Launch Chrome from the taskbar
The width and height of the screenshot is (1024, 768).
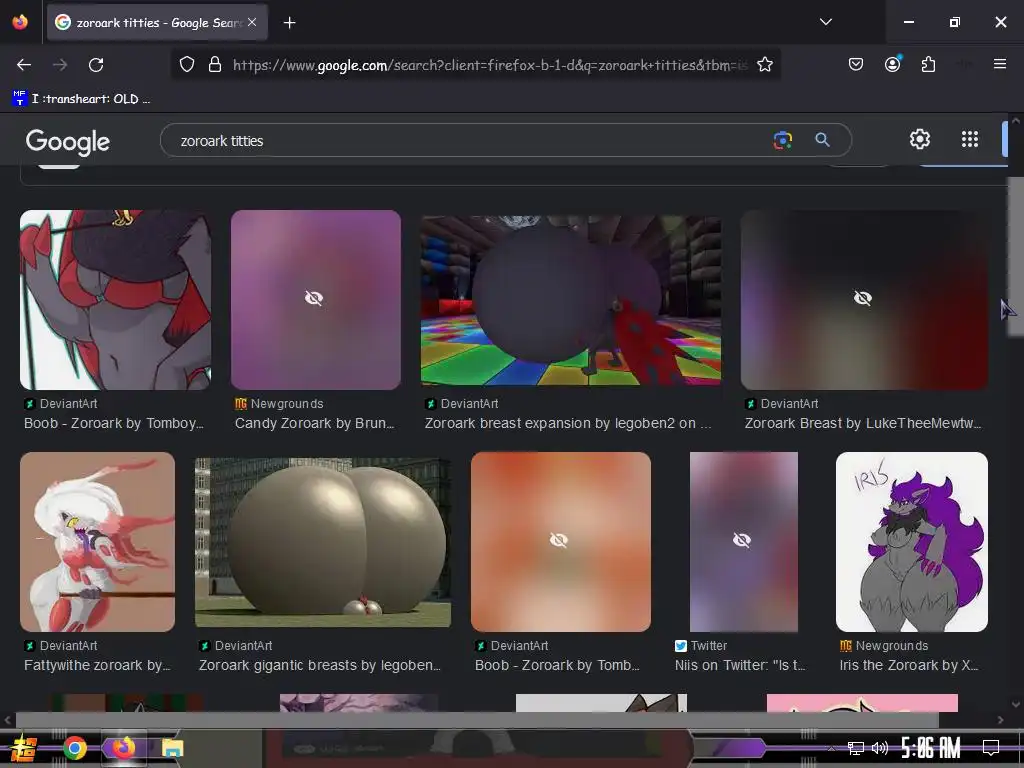75,748
